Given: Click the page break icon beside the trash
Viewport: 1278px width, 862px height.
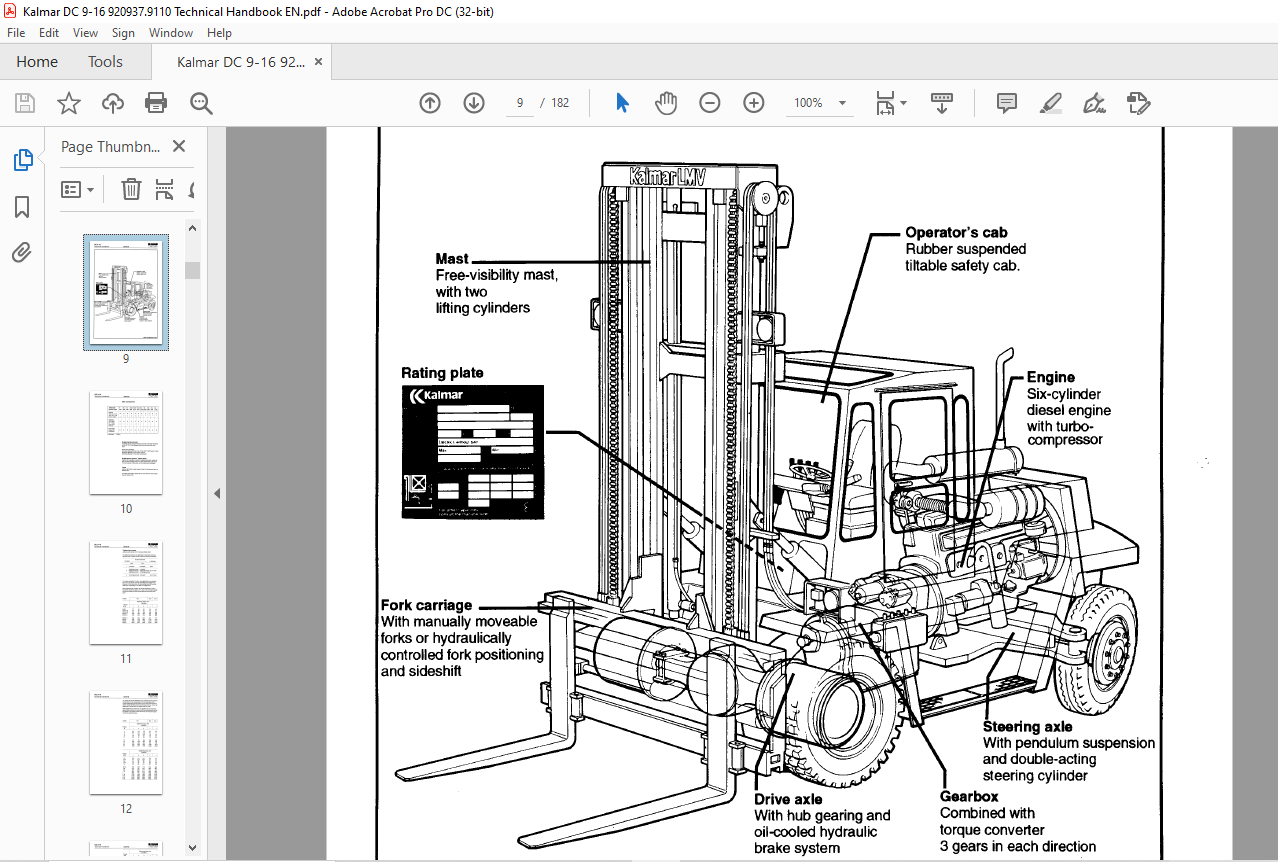Looking at the screenshot, I should 165,189.
